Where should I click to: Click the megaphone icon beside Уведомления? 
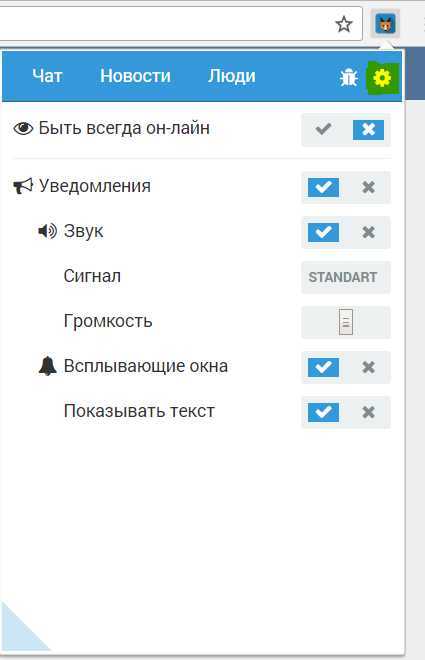[x=23, y=186]
